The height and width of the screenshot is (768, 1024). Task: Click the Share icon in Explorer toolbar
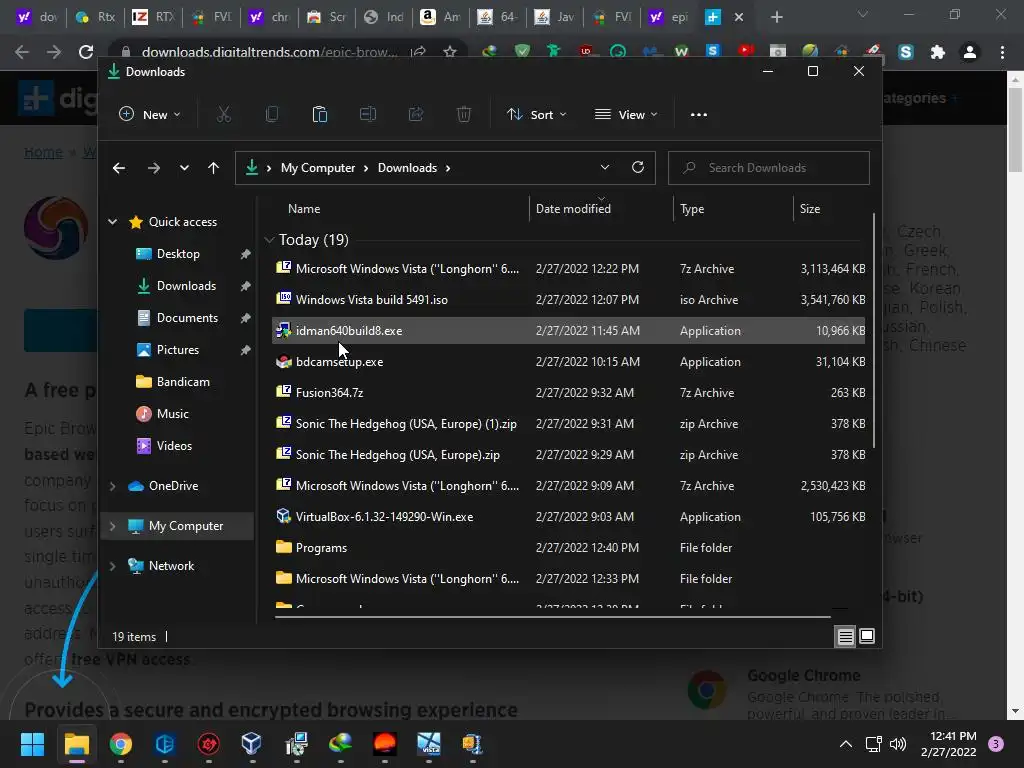416,114
